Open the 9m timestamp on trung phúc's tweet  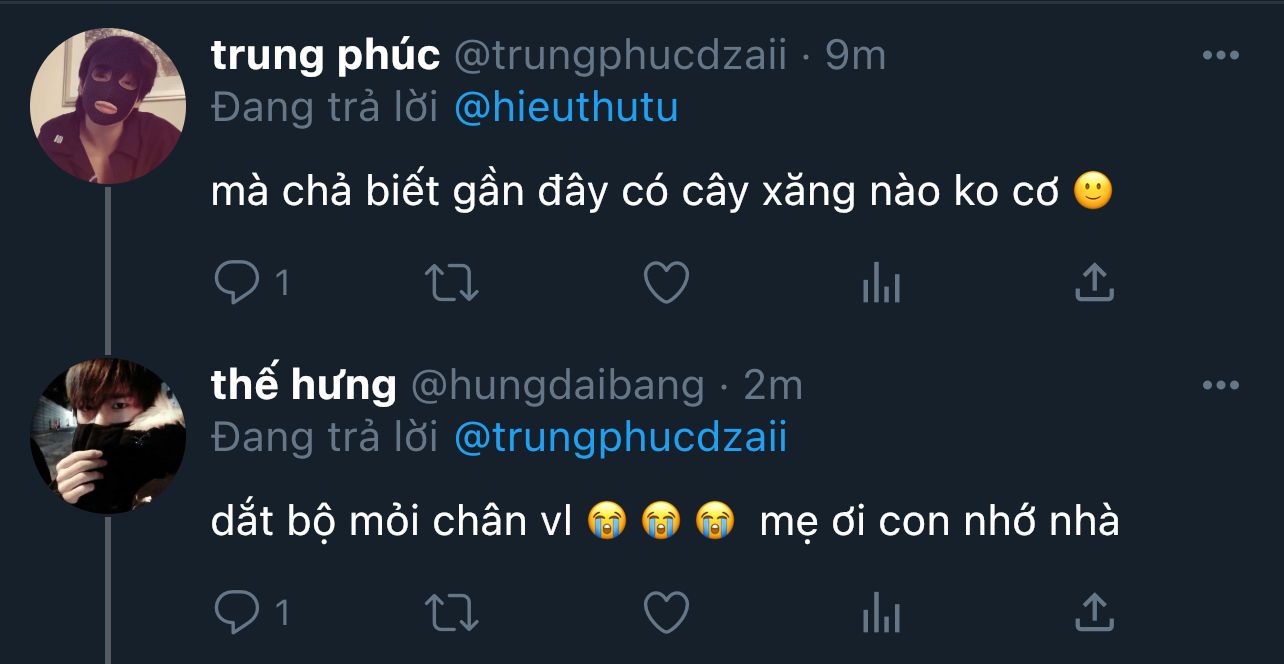856,56
